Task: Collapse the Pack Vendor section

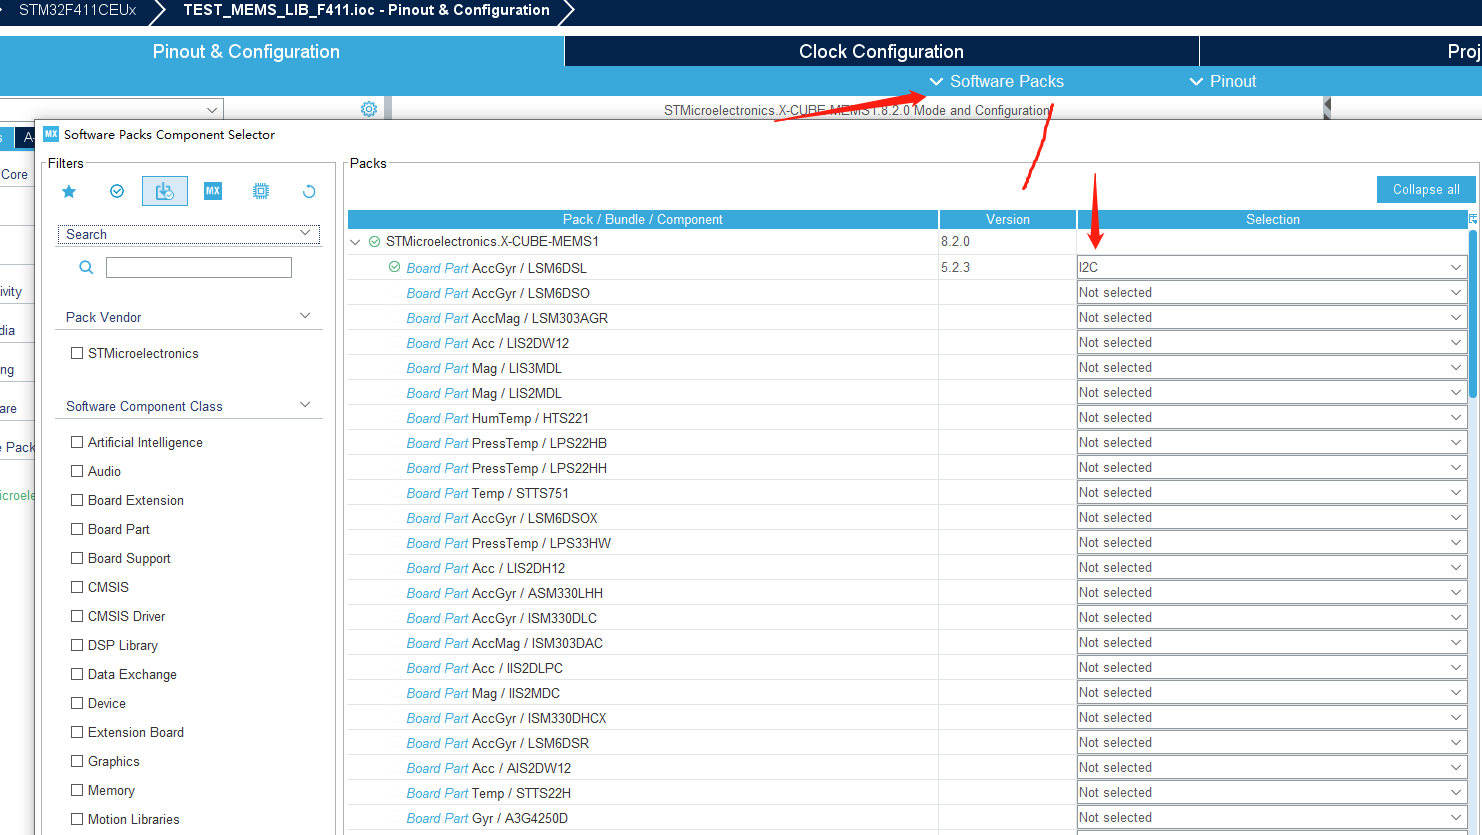Action: tap(305, 316)
